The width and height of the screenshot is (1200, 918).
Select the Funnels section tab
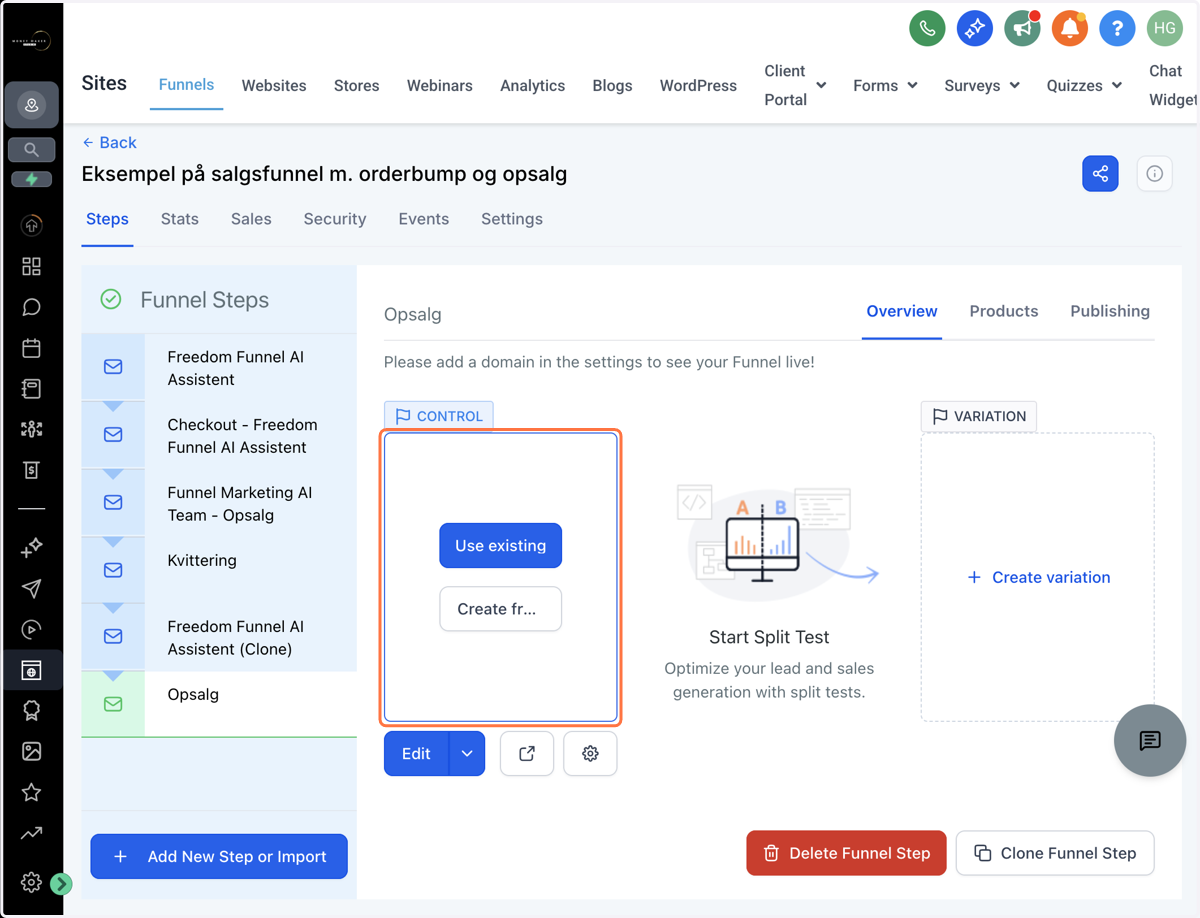pos(186,84)
